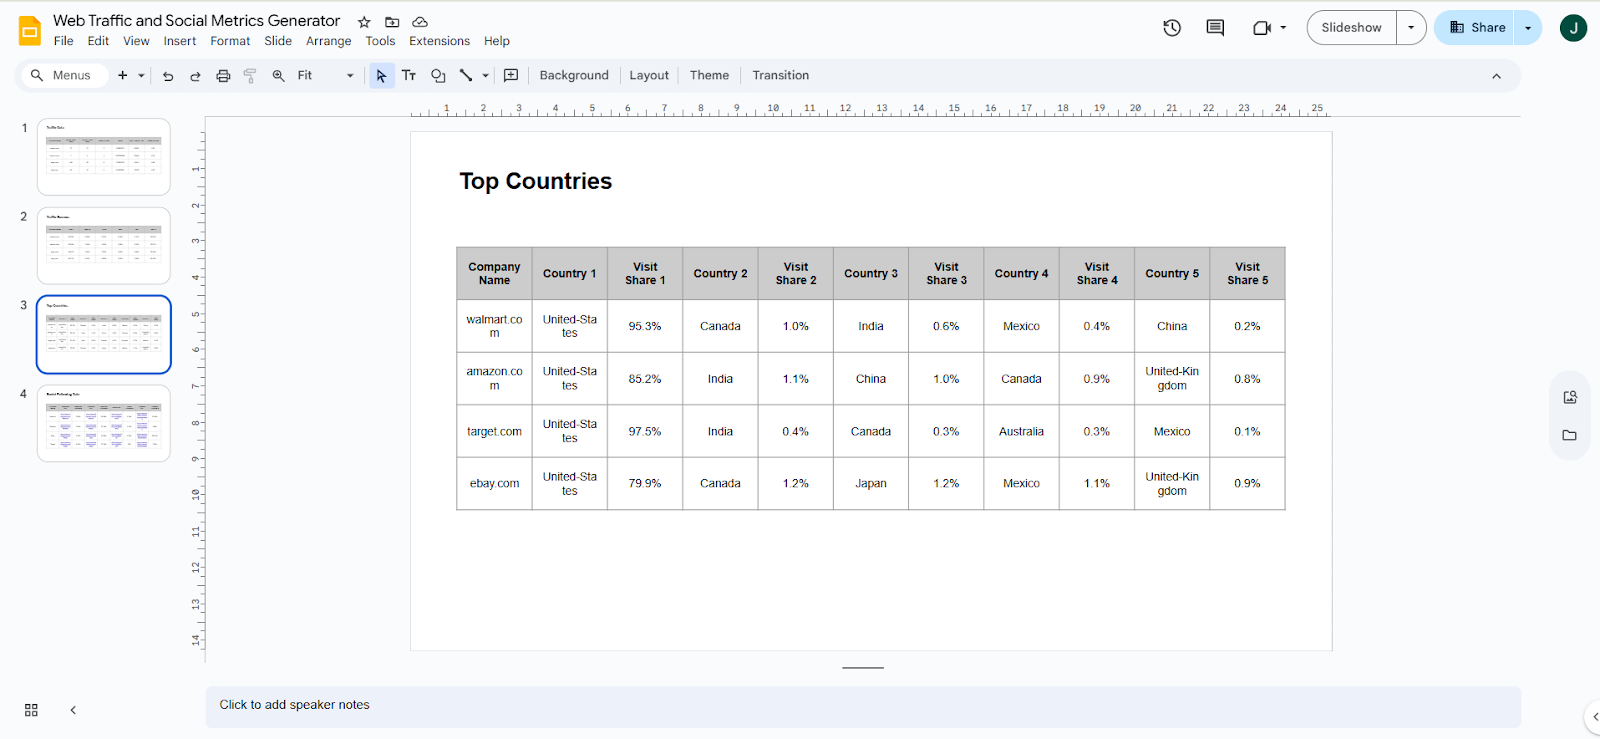Open the Tools menu
Screen dimensions: 1600x739
pyautogui.click(x=380, y=41)
